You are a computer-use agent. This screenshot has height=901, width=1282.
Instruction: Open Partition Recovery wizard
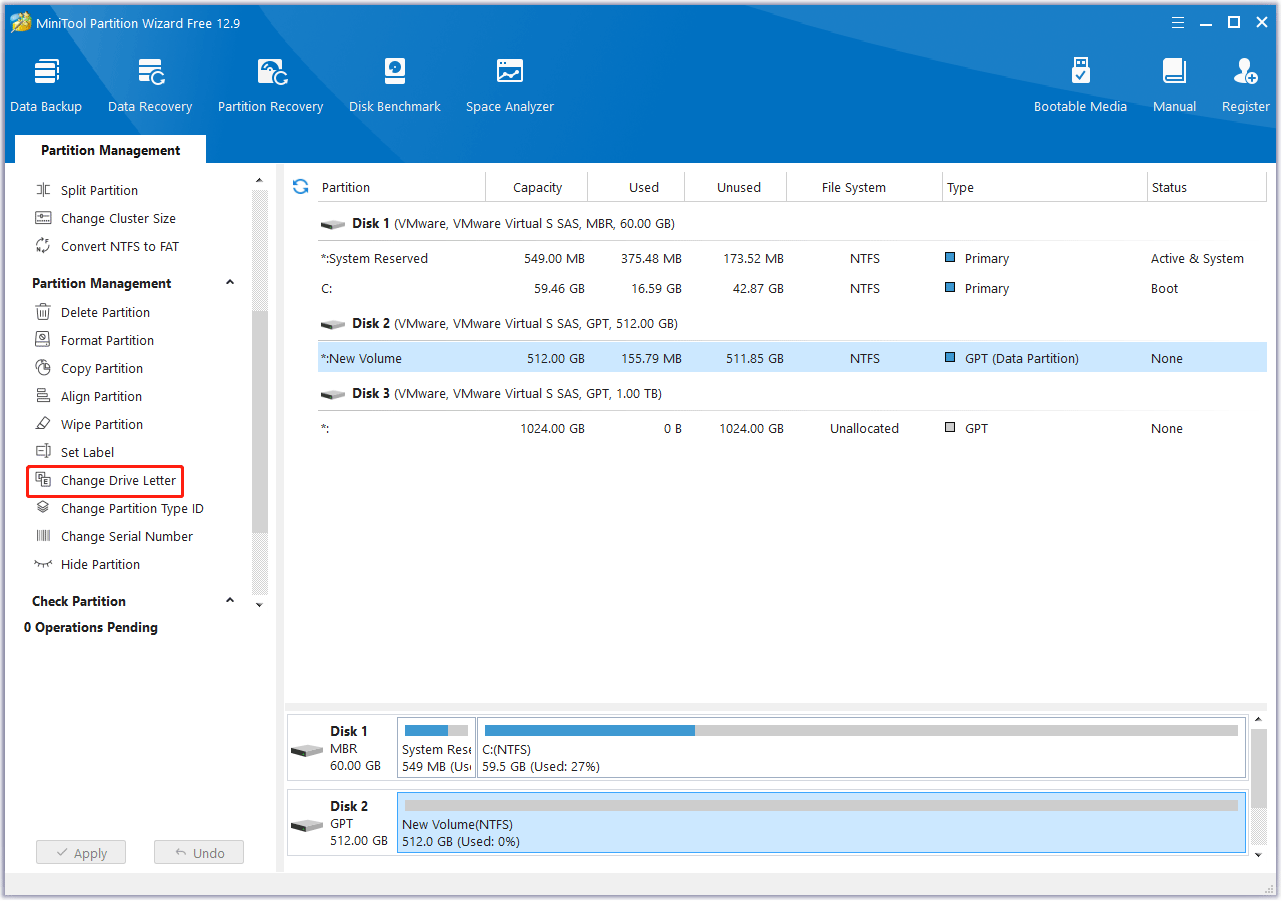[x=271, y=85]
